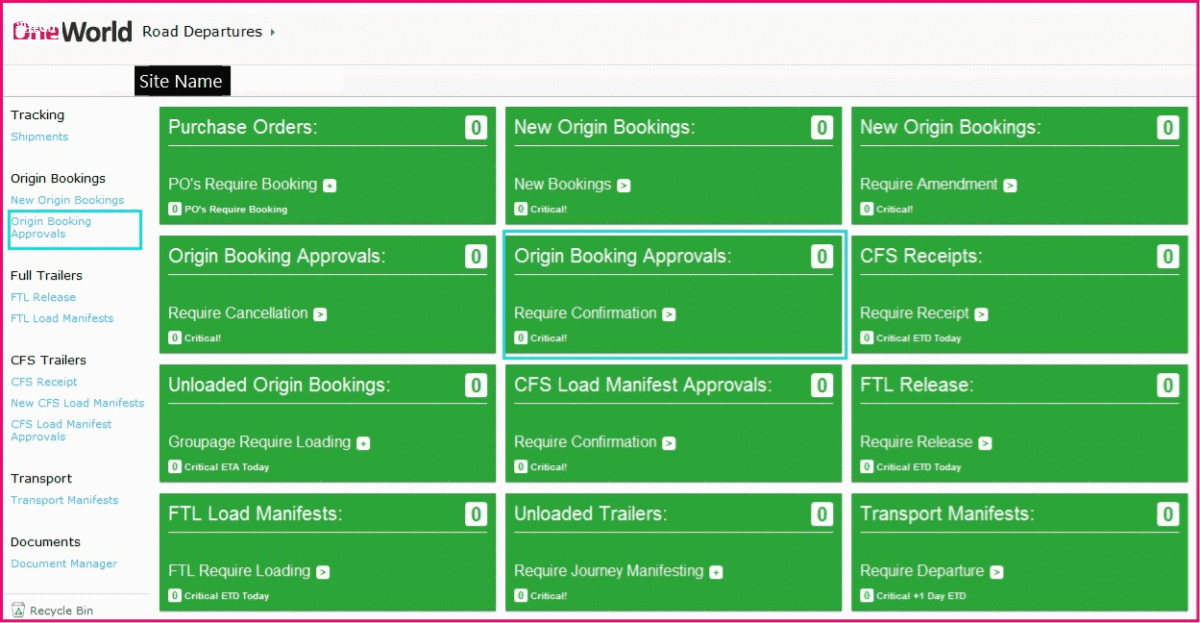Click the zero counter on Purchase Orders tile
Screen dimensions: 1200x623
[x=478, y=127]
